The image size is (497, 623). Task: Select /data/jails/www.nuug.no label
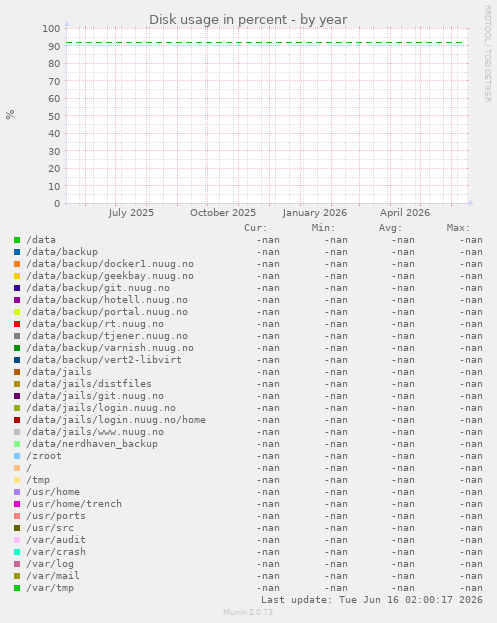pyautogui.click(x=95, y=432)
